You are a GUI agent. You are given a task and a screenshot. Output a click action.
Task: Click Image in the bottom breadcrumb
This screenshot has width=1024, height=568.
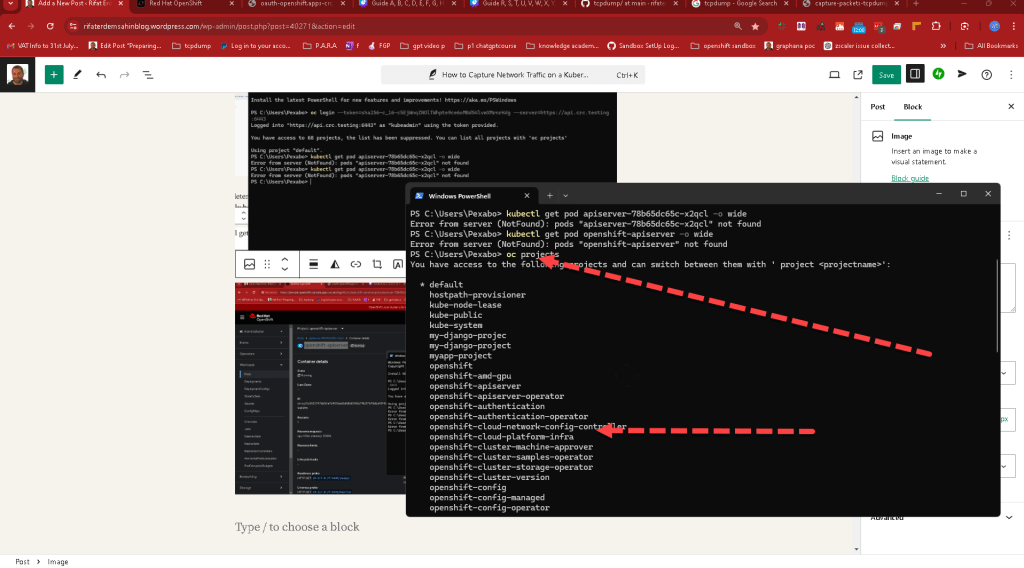[57, 561]
